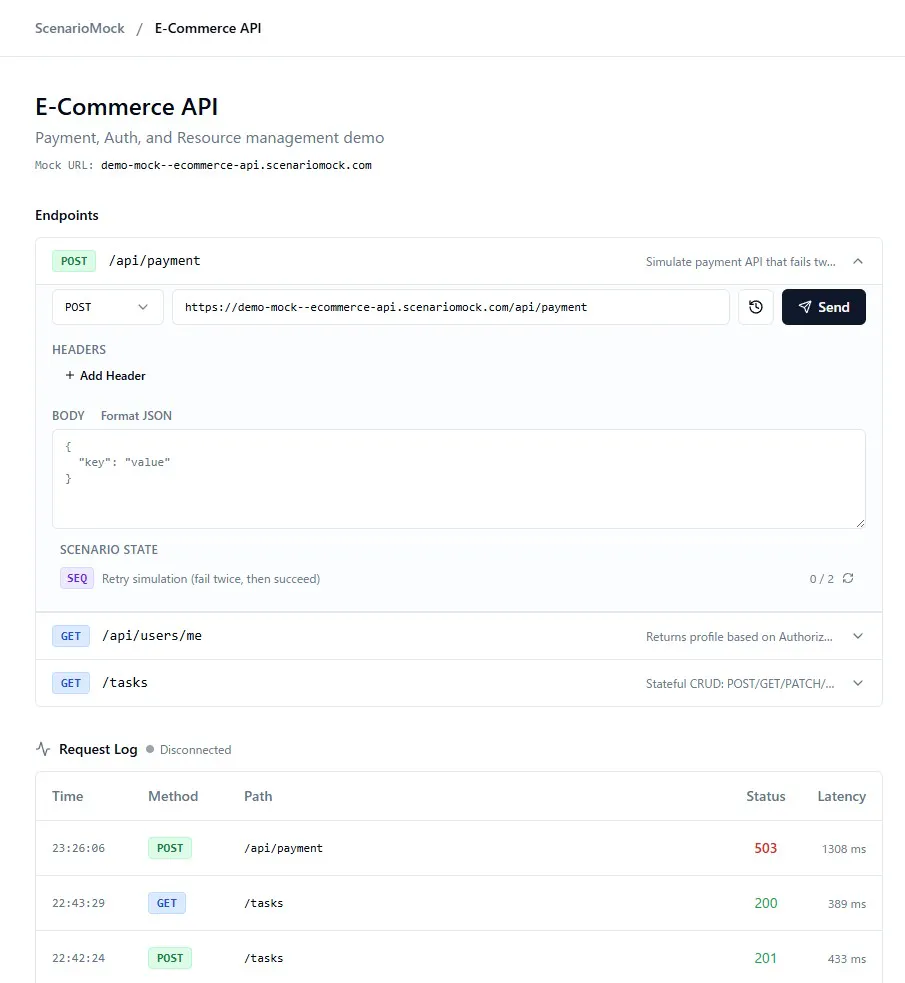Viewport: 905px width, 983px height.
Task: Click POST badge on /api/payment endpoint header
Action: coord(74,261)
